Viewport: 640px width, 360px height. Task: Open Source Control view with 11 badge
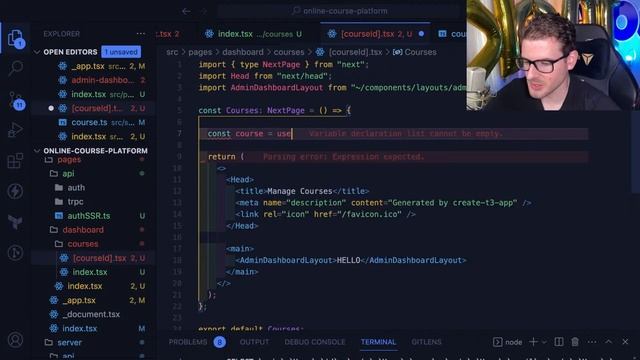pyautogui.click(x=16, y=100)
